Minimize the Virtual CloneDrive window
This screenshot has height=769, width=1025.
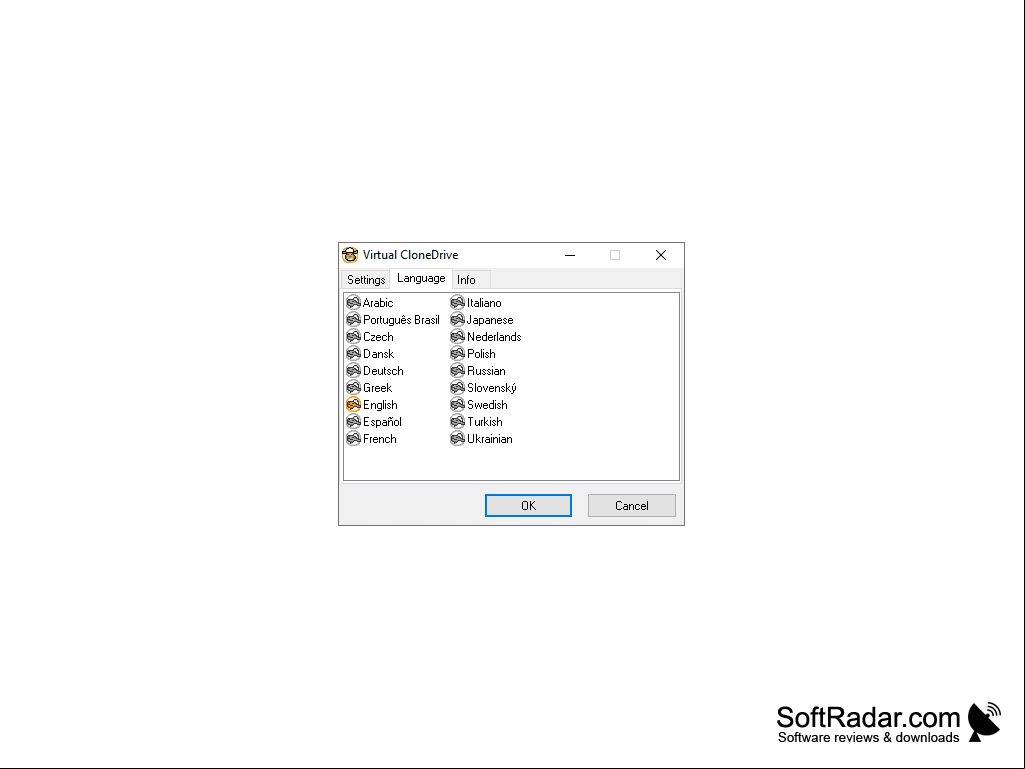570,255
